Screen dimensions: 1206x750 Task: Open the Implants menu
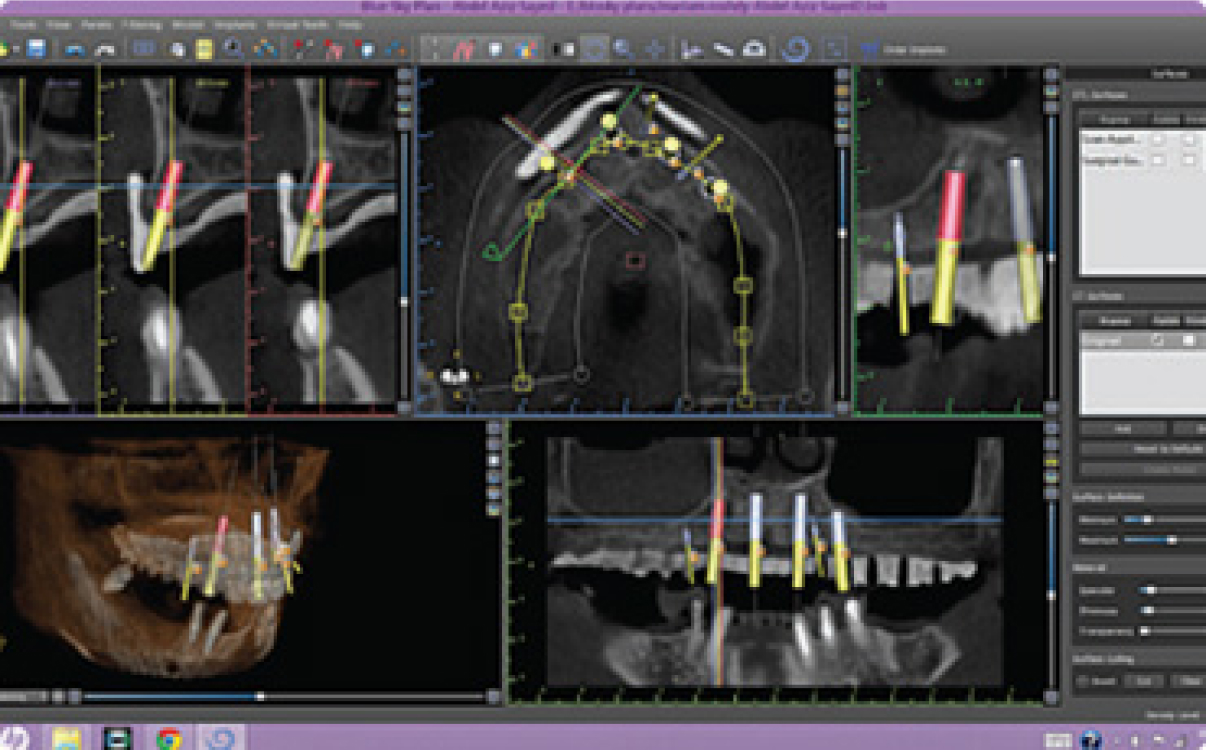(234, 24)
